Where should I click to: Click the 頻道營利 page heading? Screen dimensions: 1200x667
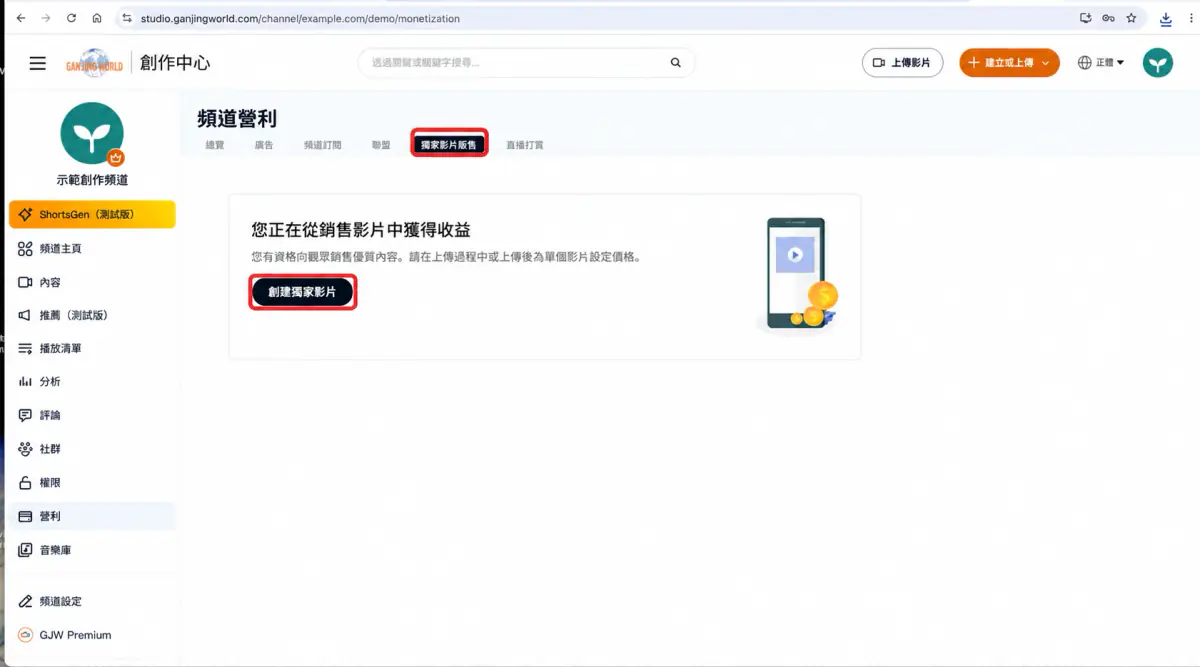(237, 118)
